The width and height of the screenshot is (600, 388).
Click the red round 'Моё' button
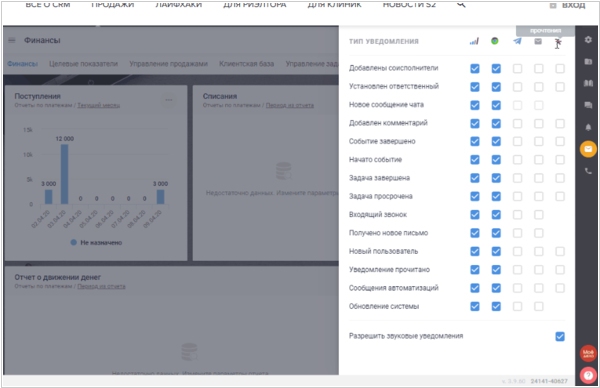coord(588,353)
